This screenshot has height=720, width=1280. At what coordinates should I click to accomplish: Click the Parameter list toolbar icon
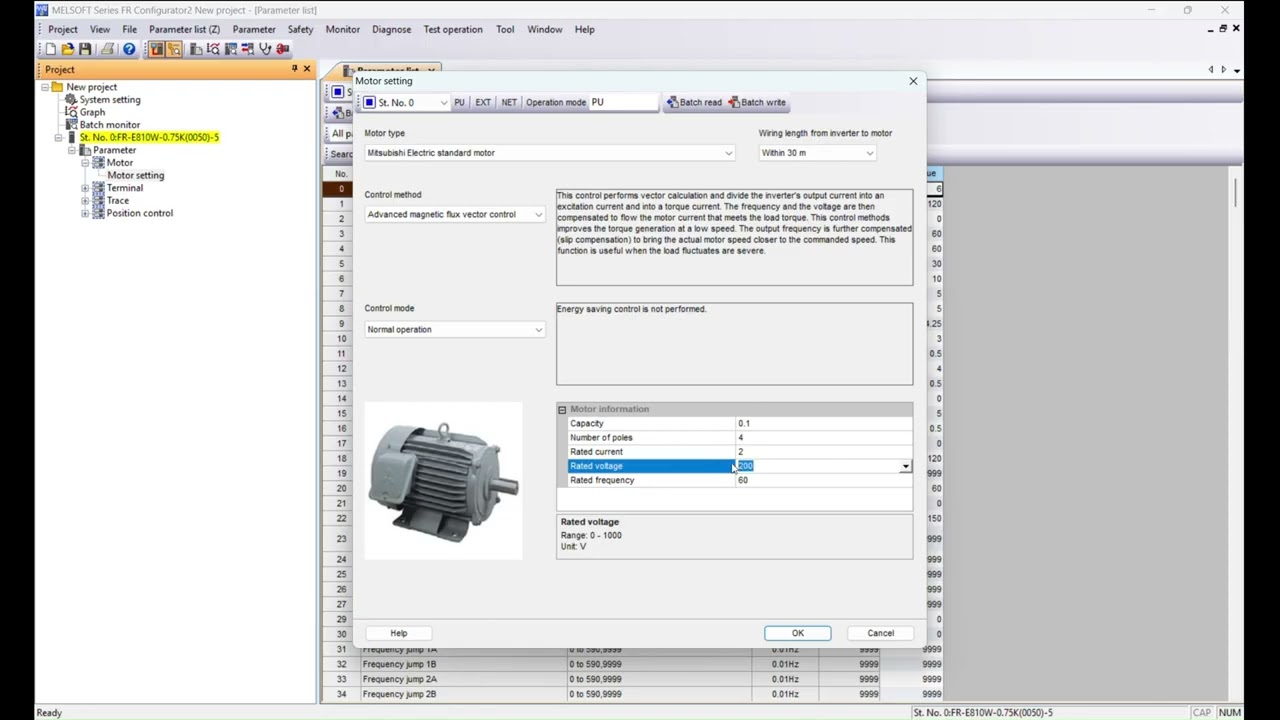click(195, 49)
